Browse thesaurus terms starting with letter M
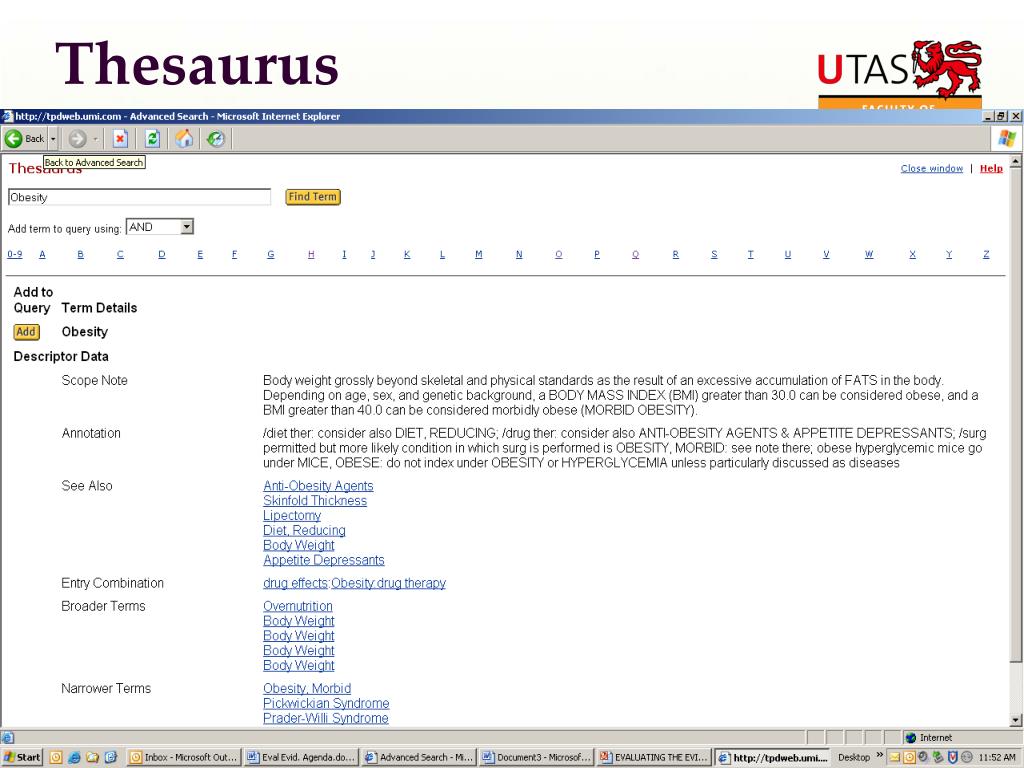 pyautogui.click(x=478, y=254)
